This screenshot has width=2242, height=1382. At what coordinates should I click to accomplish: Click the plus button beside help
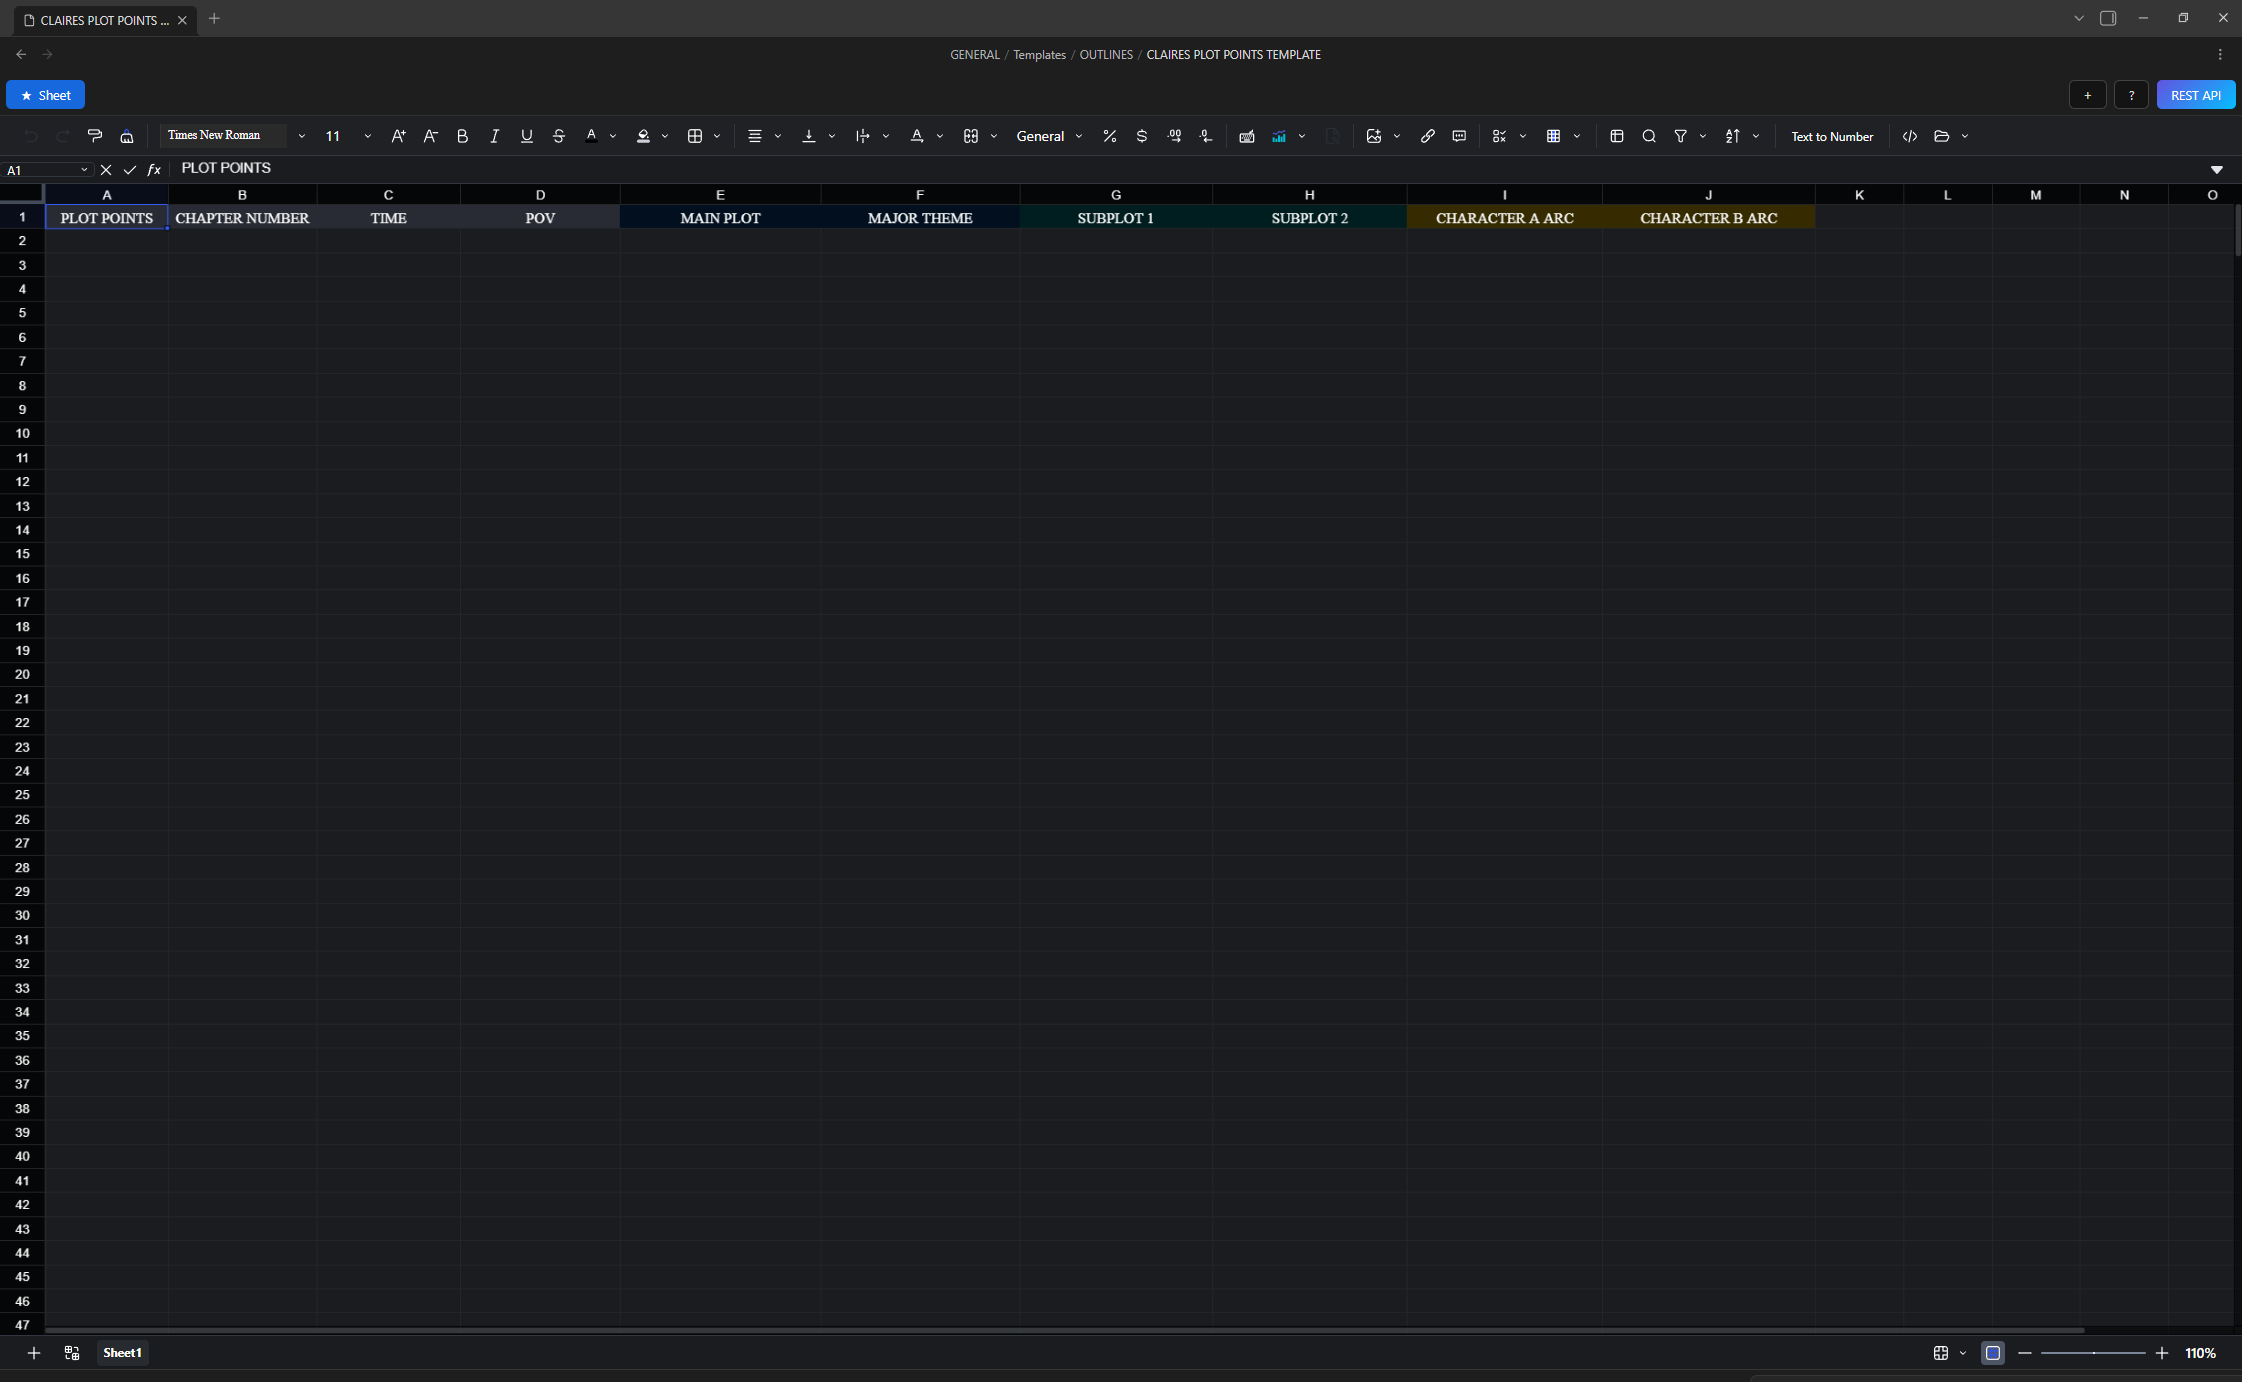coord(2088,95)
